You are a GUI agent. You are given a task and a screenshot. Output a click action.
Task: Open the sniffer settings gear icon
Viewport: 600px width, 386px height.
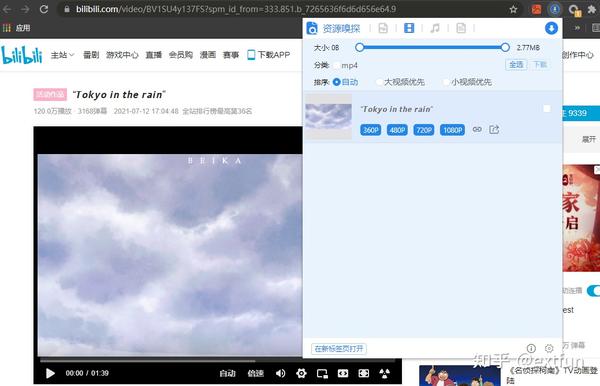(x=549, y=348)
